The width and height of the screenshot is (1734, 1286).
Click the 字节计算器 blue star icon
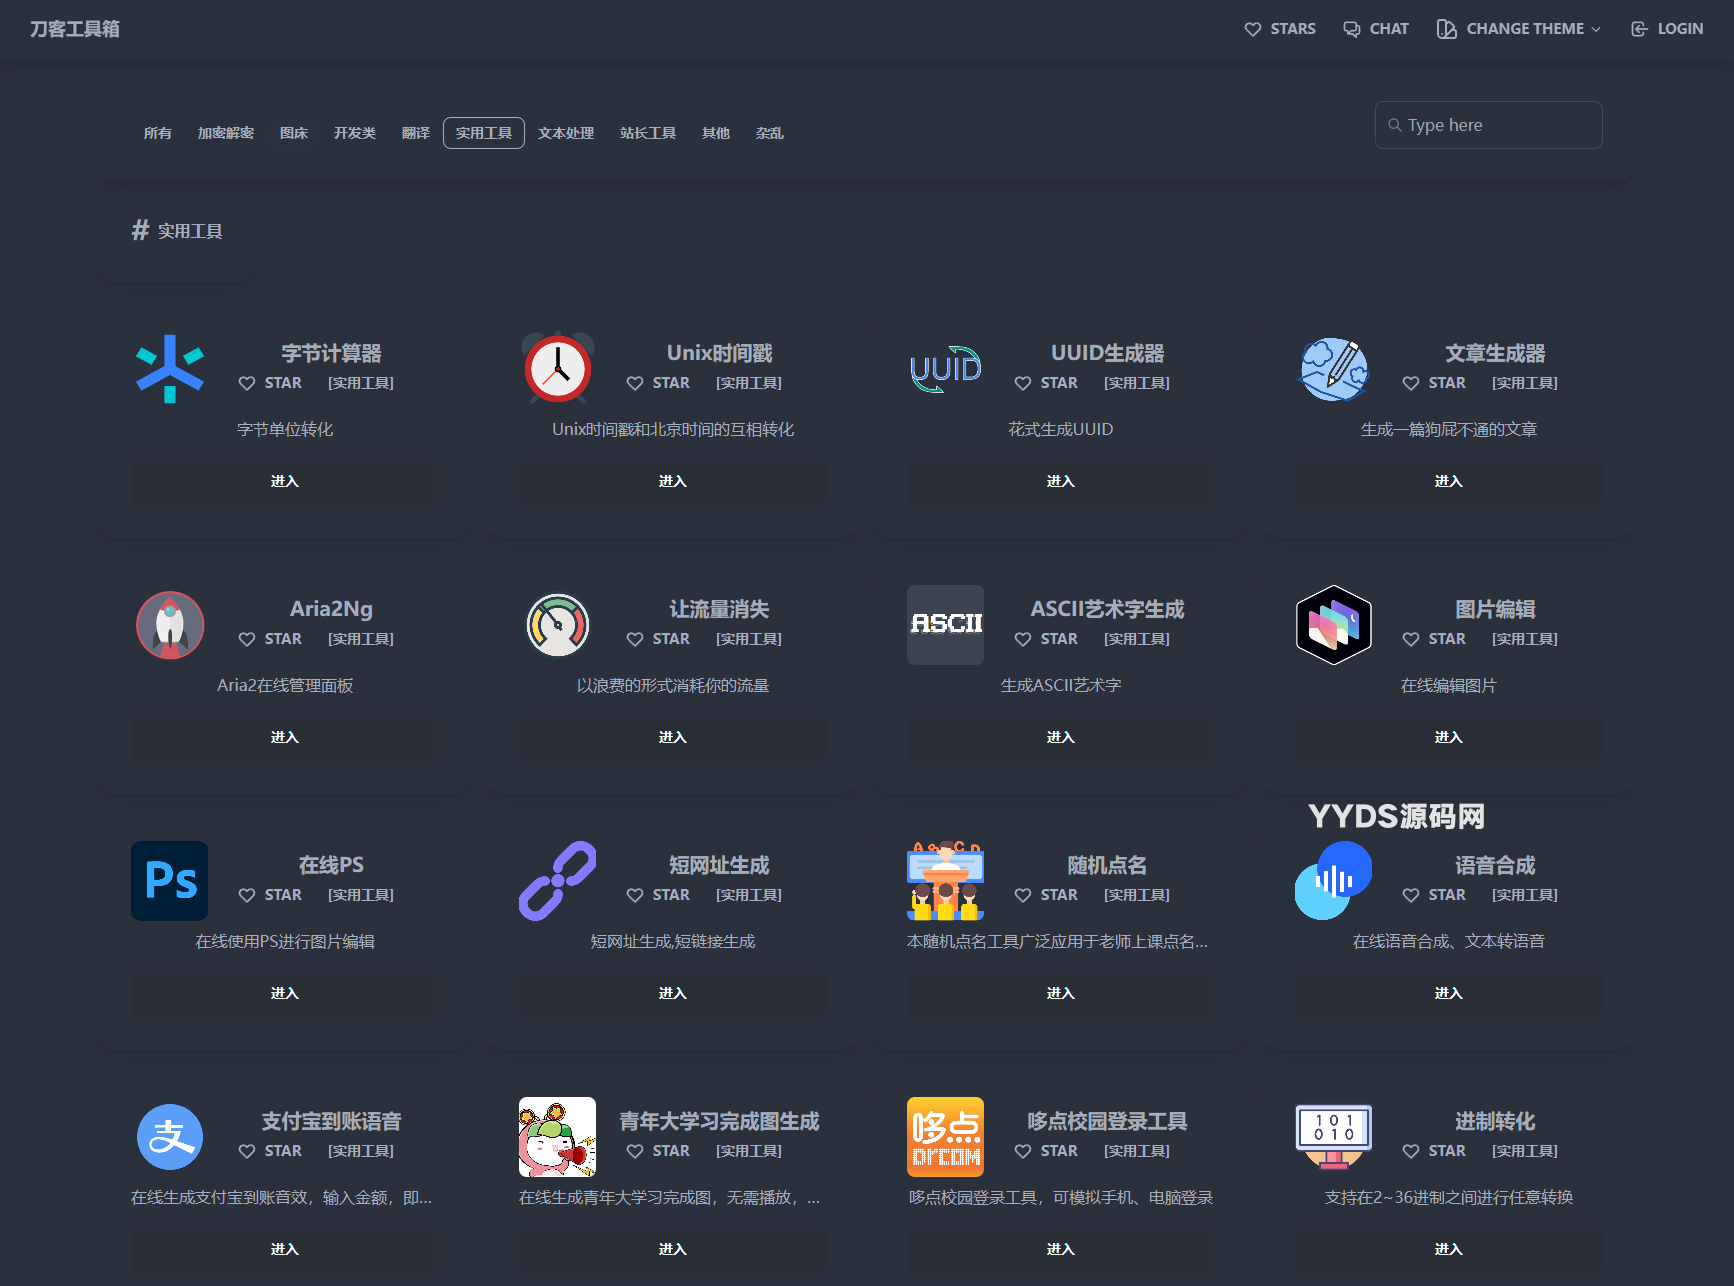click(170, 369)
